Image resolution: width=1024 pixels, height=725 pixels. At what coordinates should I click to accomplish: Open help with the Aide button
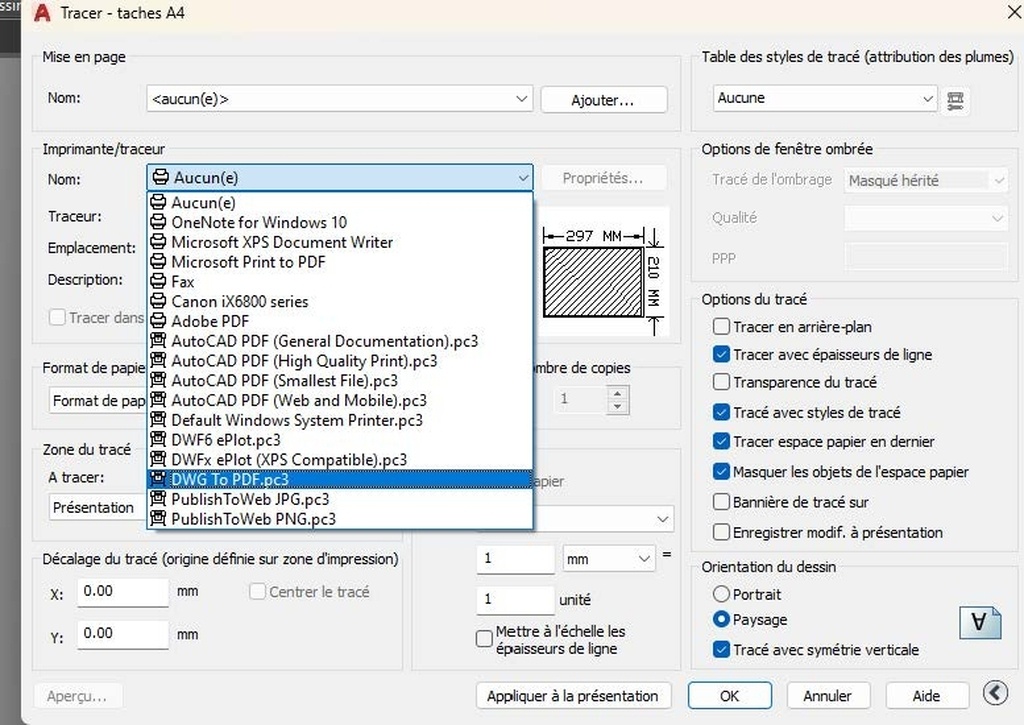coord(926,696)
